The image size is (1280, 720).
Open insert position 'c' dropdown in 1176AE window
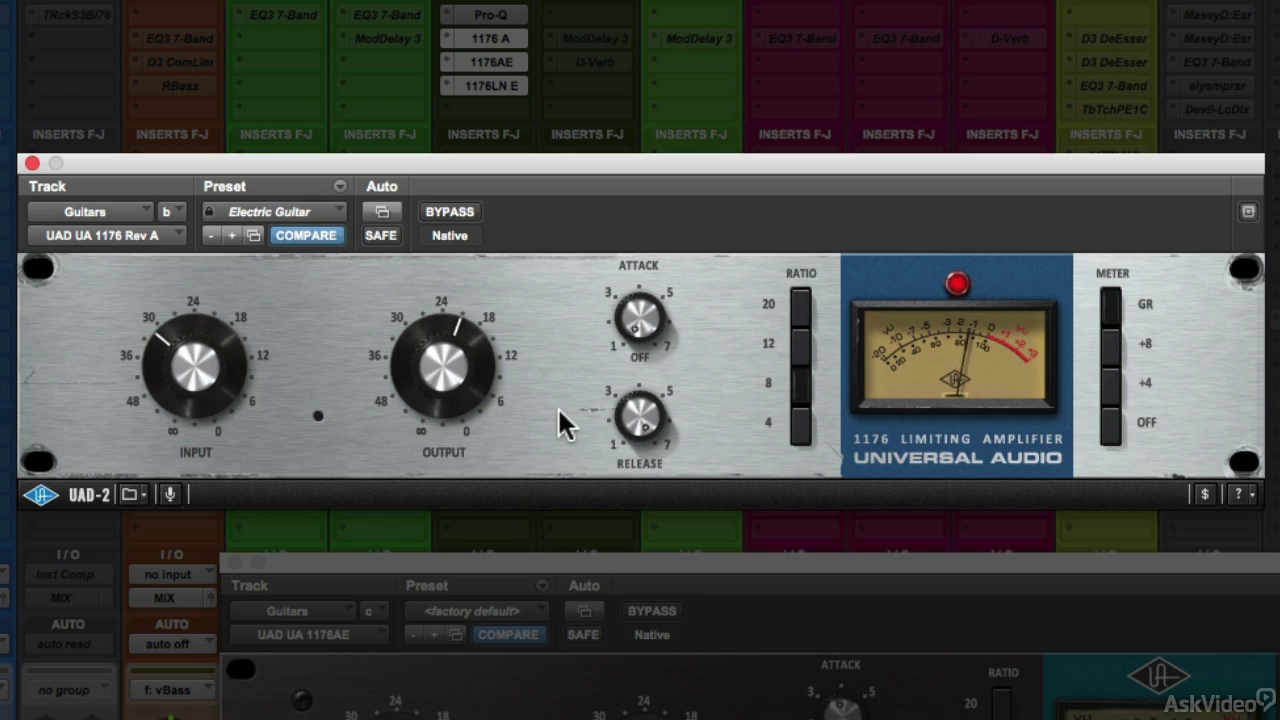click(x=373, y=611)
